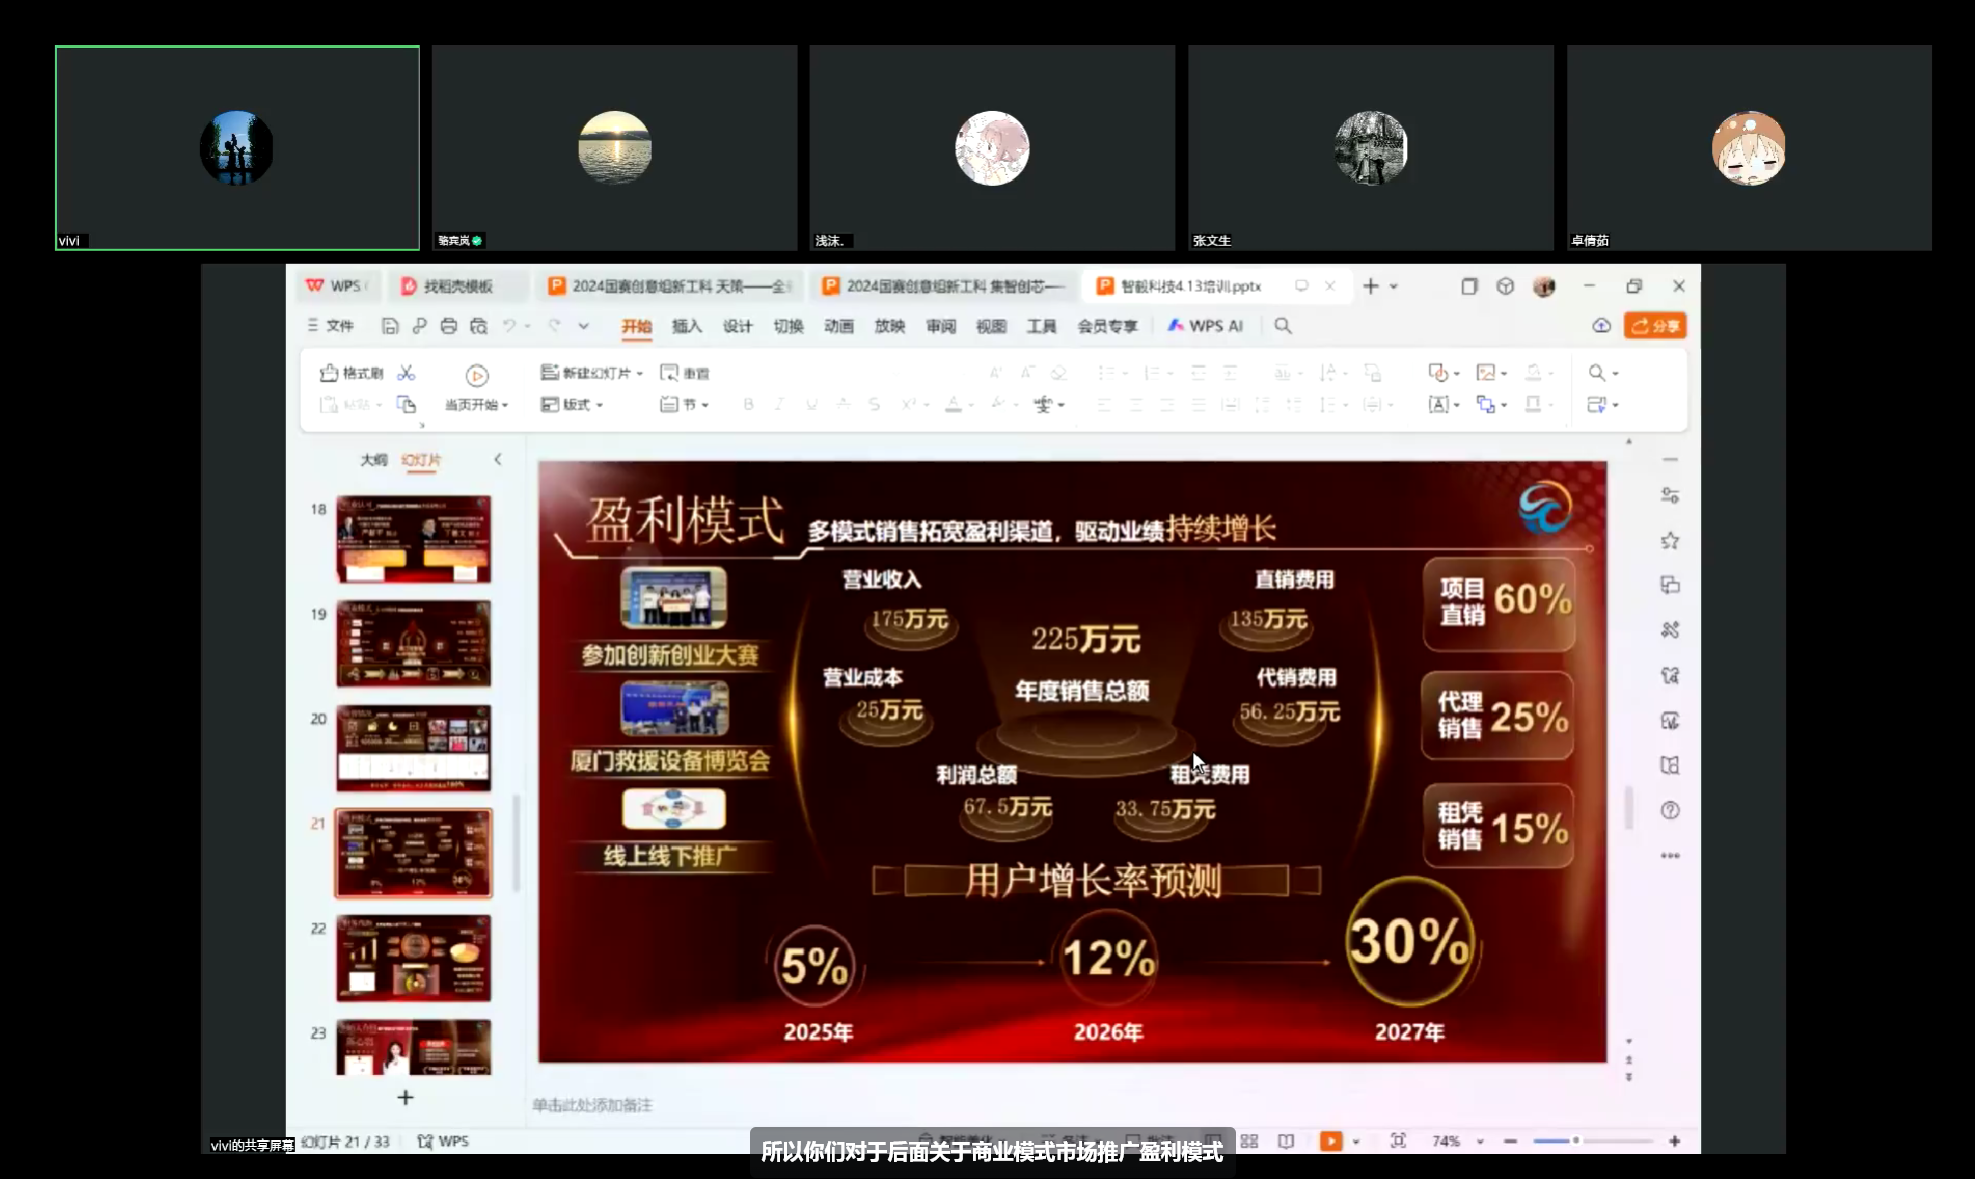Viewport: 1975px width, 1179px height.
Task: Click the Print icon in quick toolbar
Action: (448, 326)
